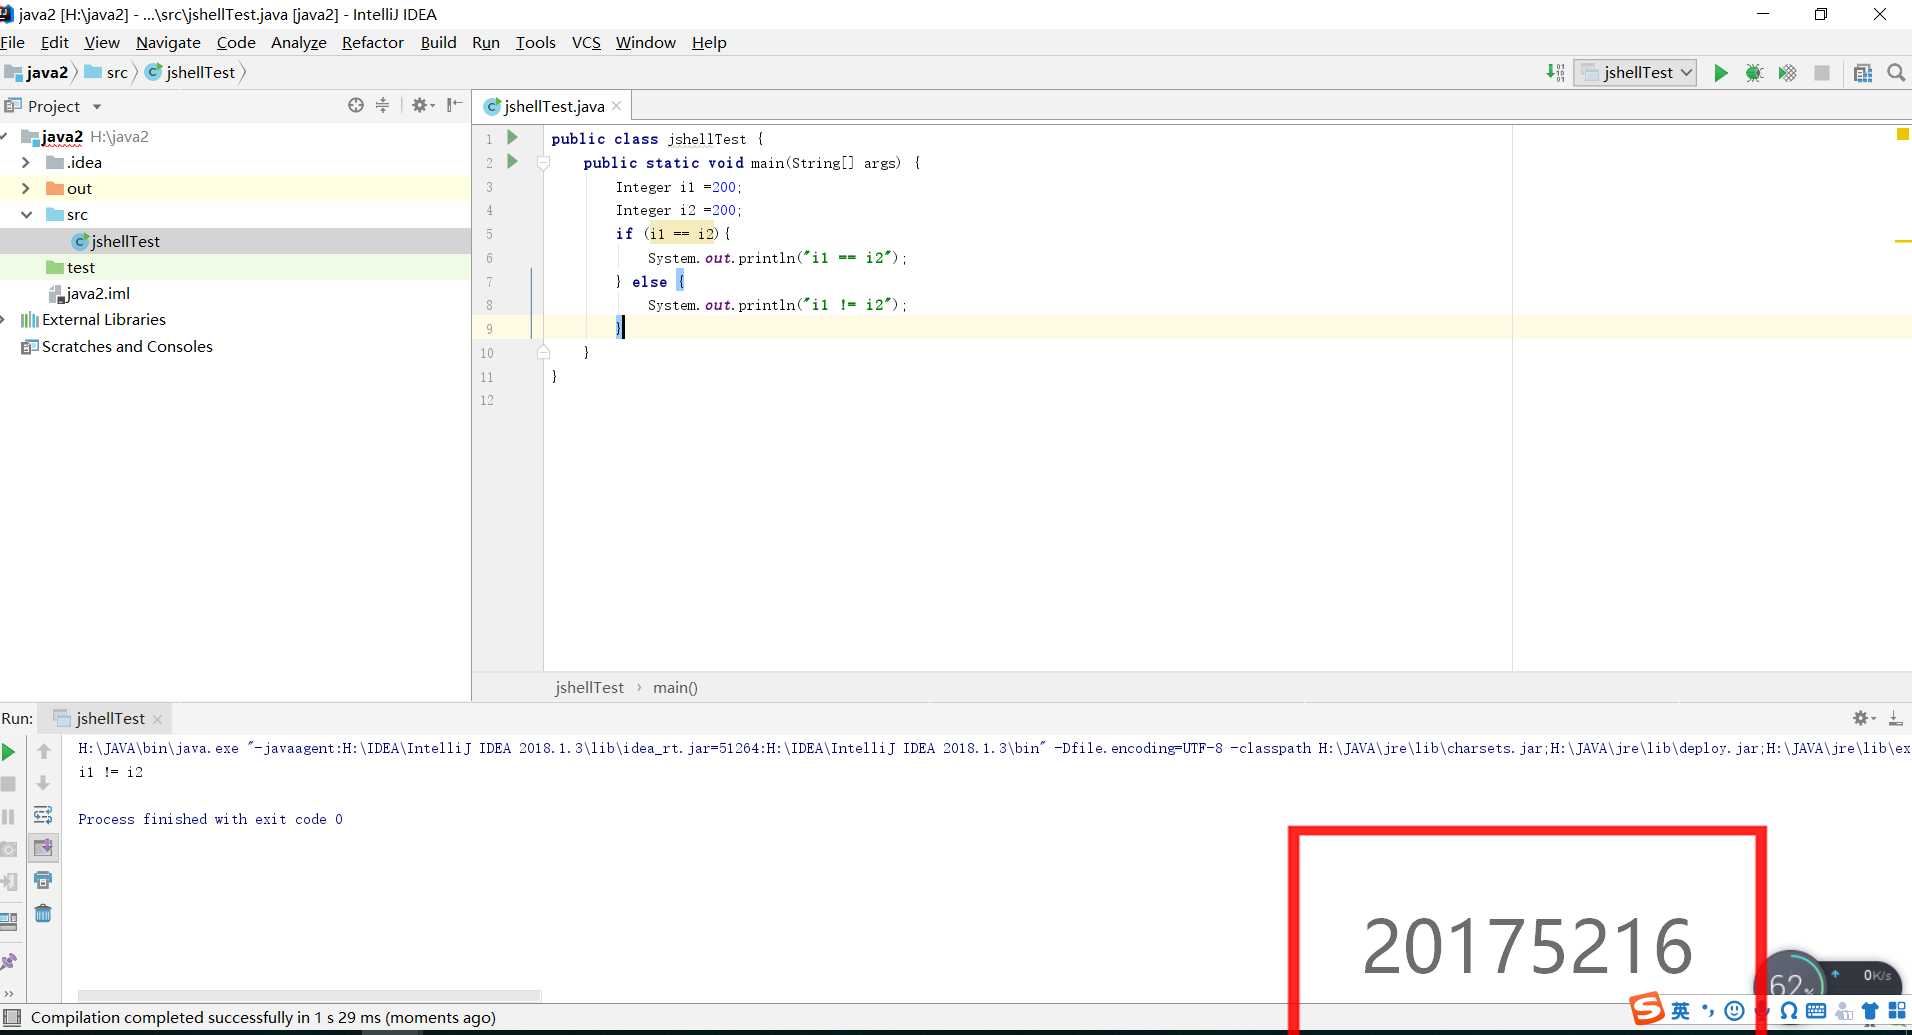Screen dimensions: 1912x1035
Task: Start debugging with the bug icon
Action: (1754, 73)
